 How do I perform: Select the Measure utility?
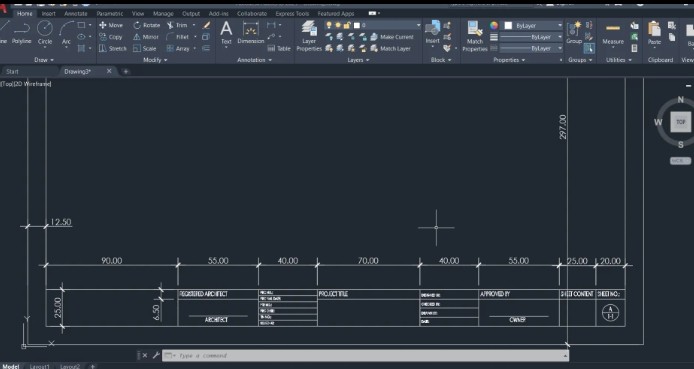[613, 35]
